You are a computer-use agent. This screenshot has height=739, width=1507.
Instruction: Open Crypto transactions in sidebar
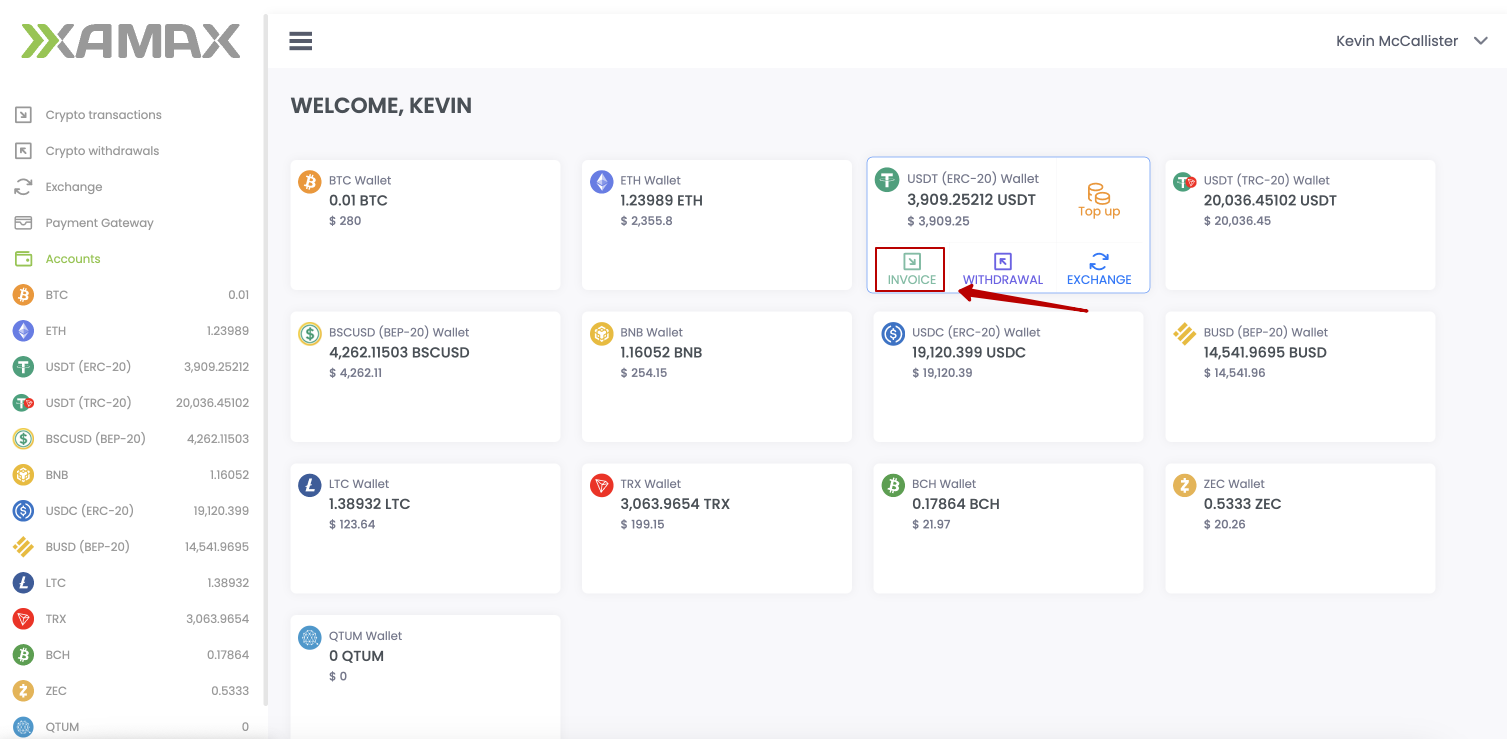[103, 115]
